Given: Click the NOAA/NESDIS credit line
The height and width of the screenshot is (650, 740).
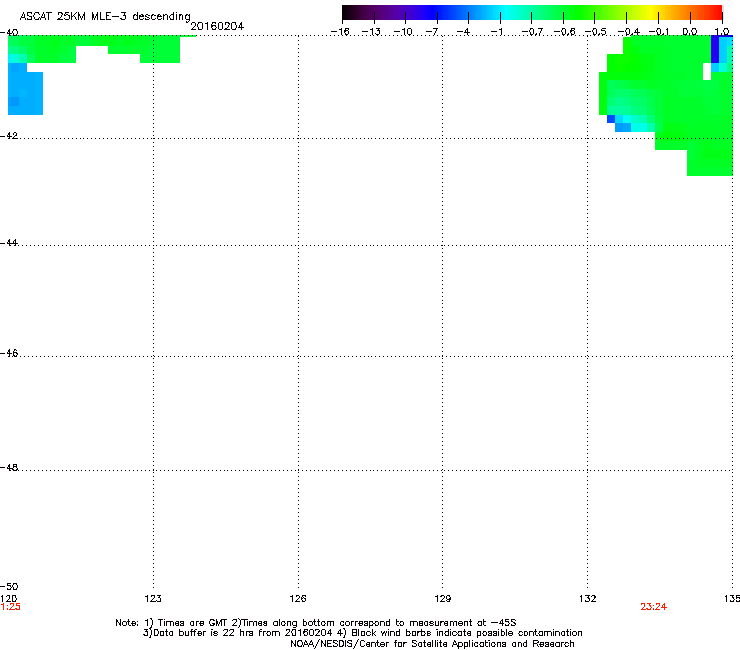Looking at the screenshot, I should tap(432, 644).
